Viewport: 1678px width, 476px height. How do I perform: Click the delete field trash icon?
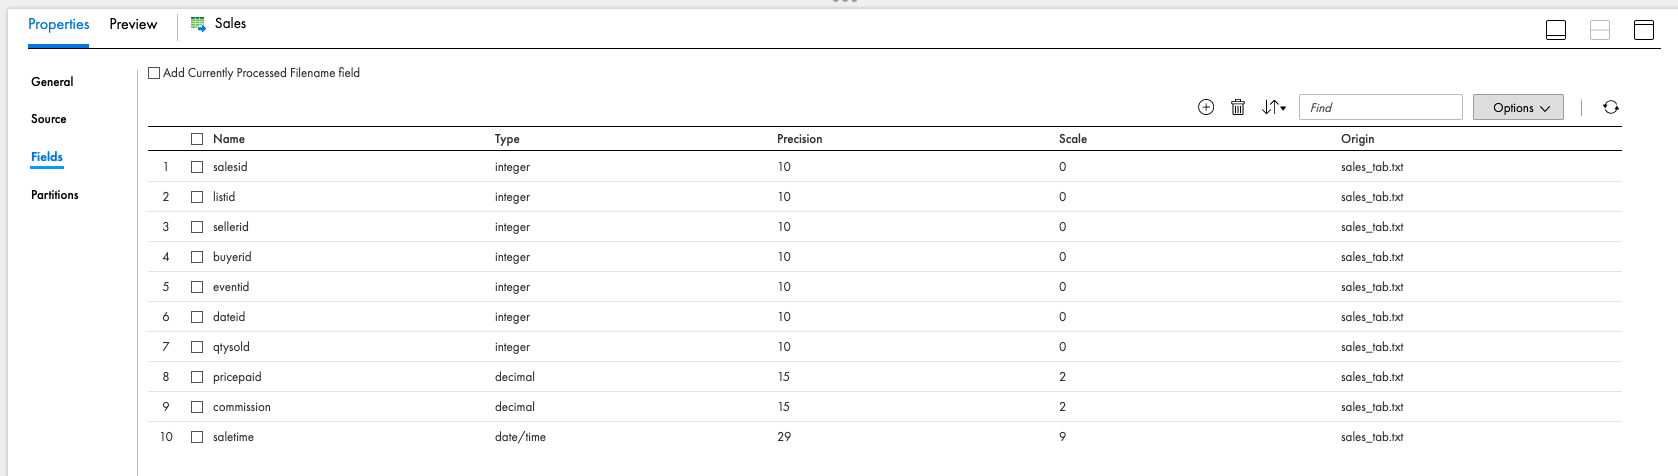pos(1238,107)
